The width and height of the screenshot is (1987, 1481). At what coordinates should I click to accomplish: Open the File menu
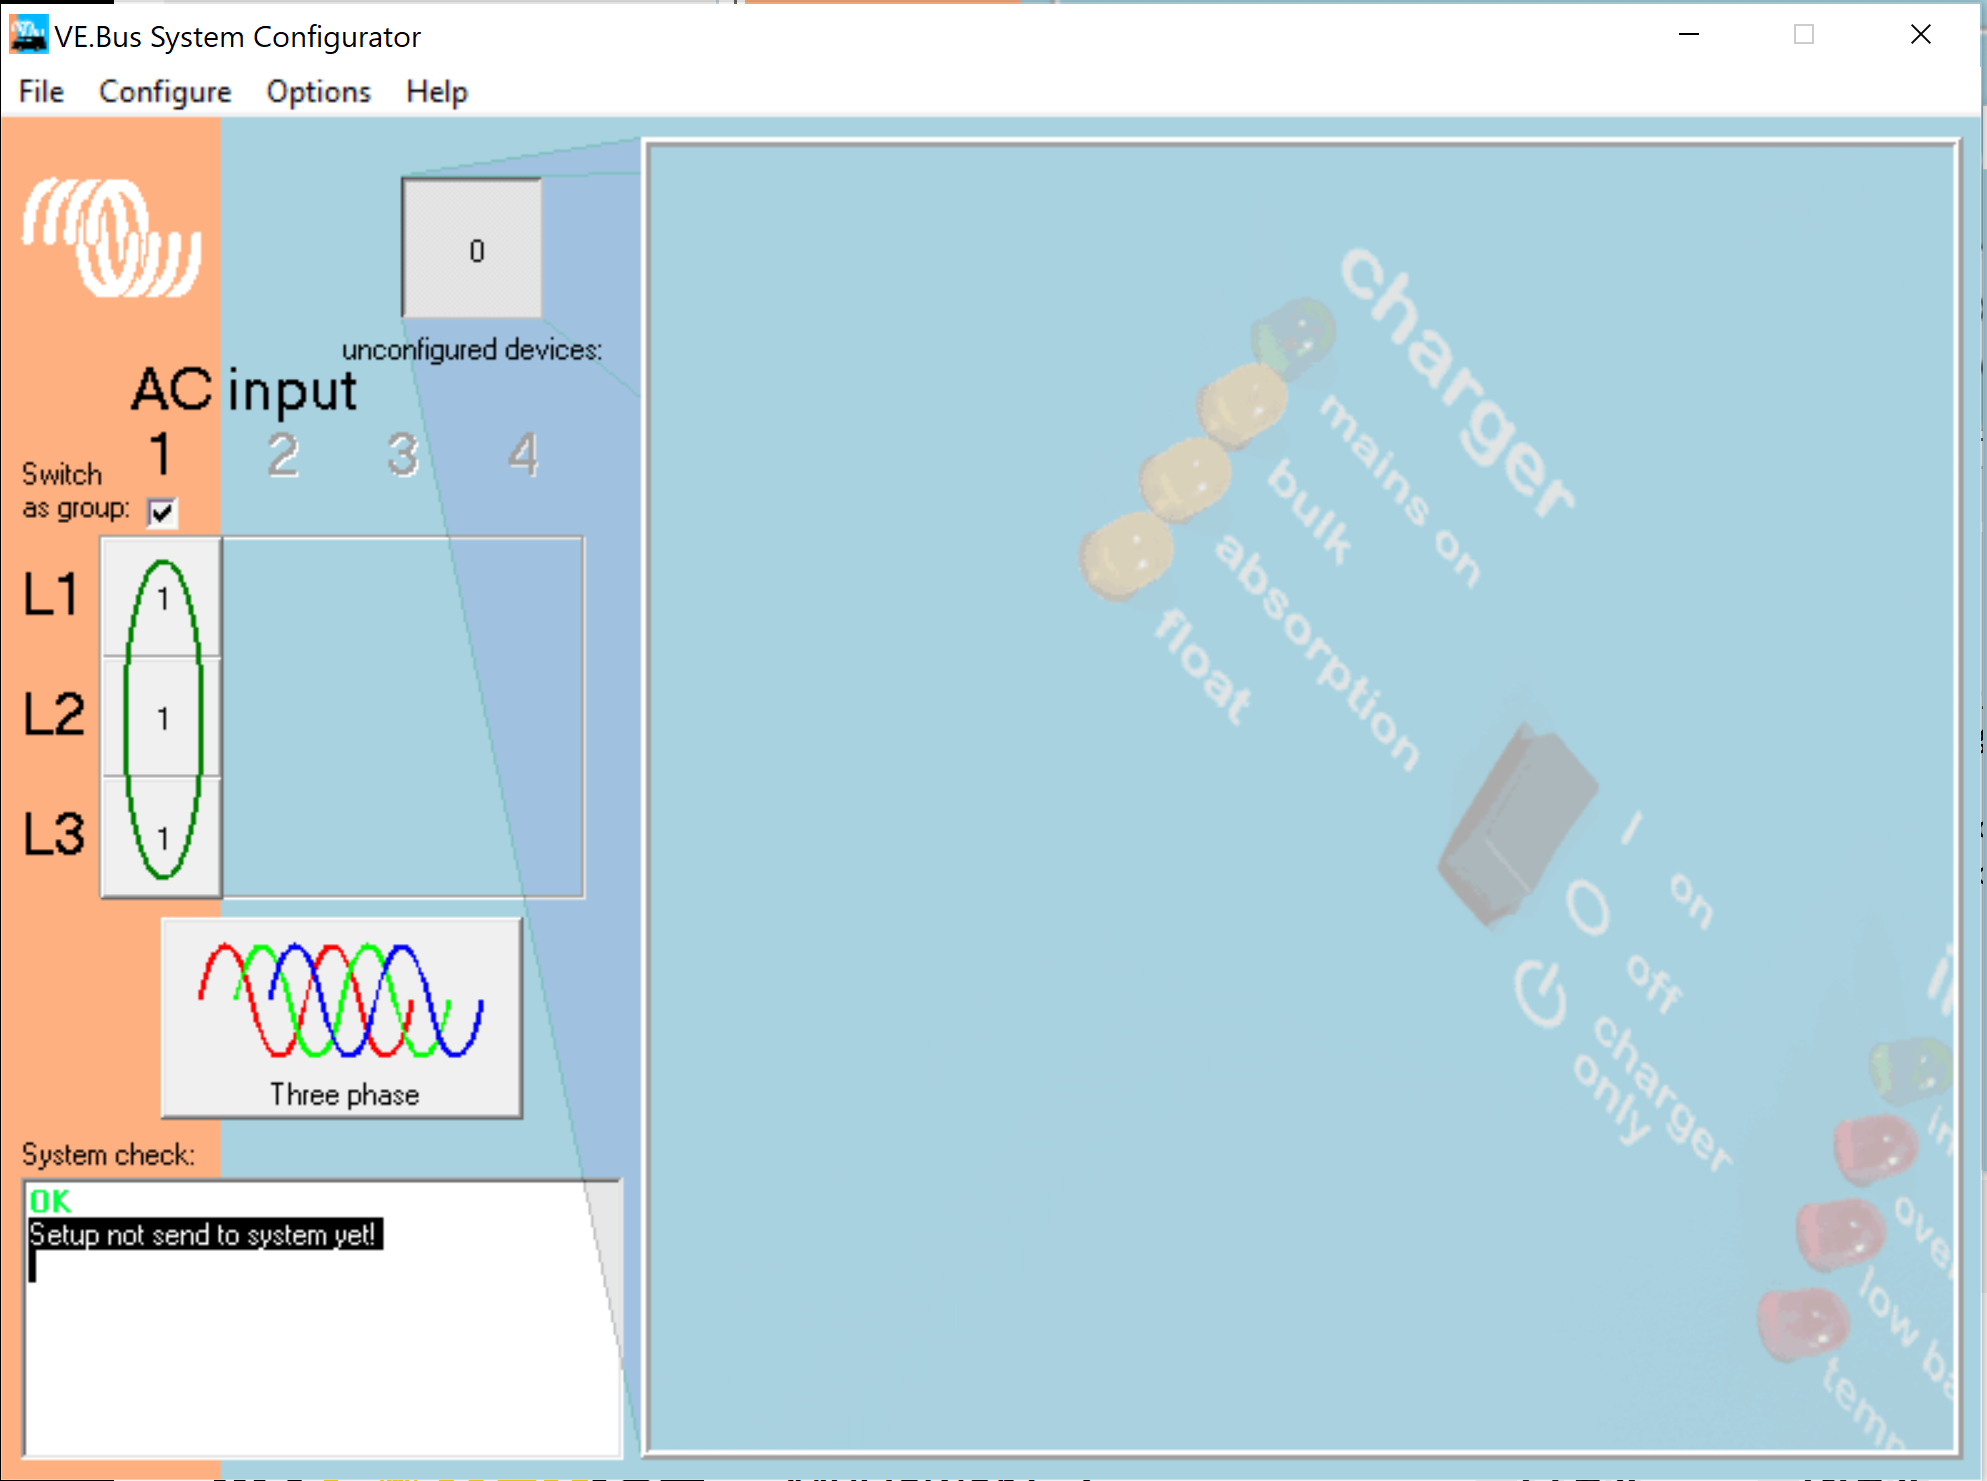tap(41, 92)
